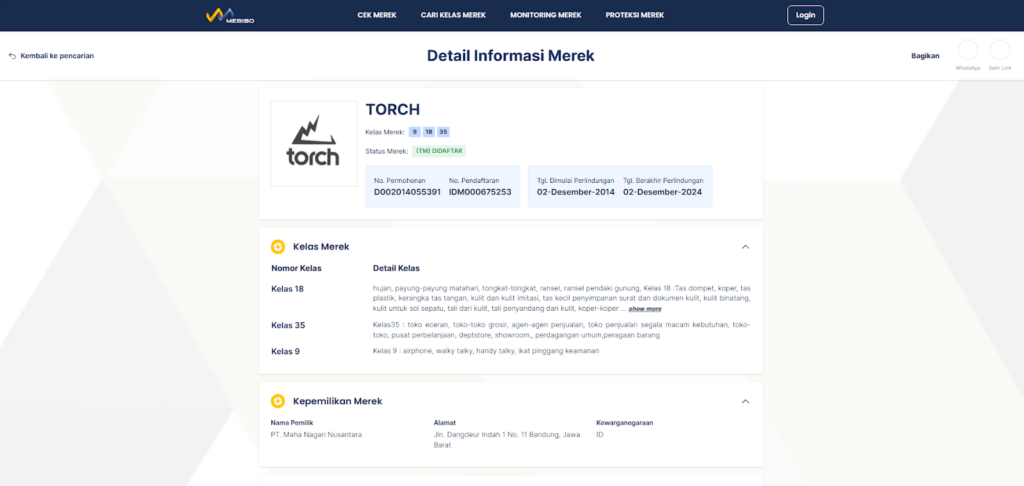This screenshot has height=486, width=1024.
Task: Open the Cek Merek menu
Action: [x=377, y=15]
